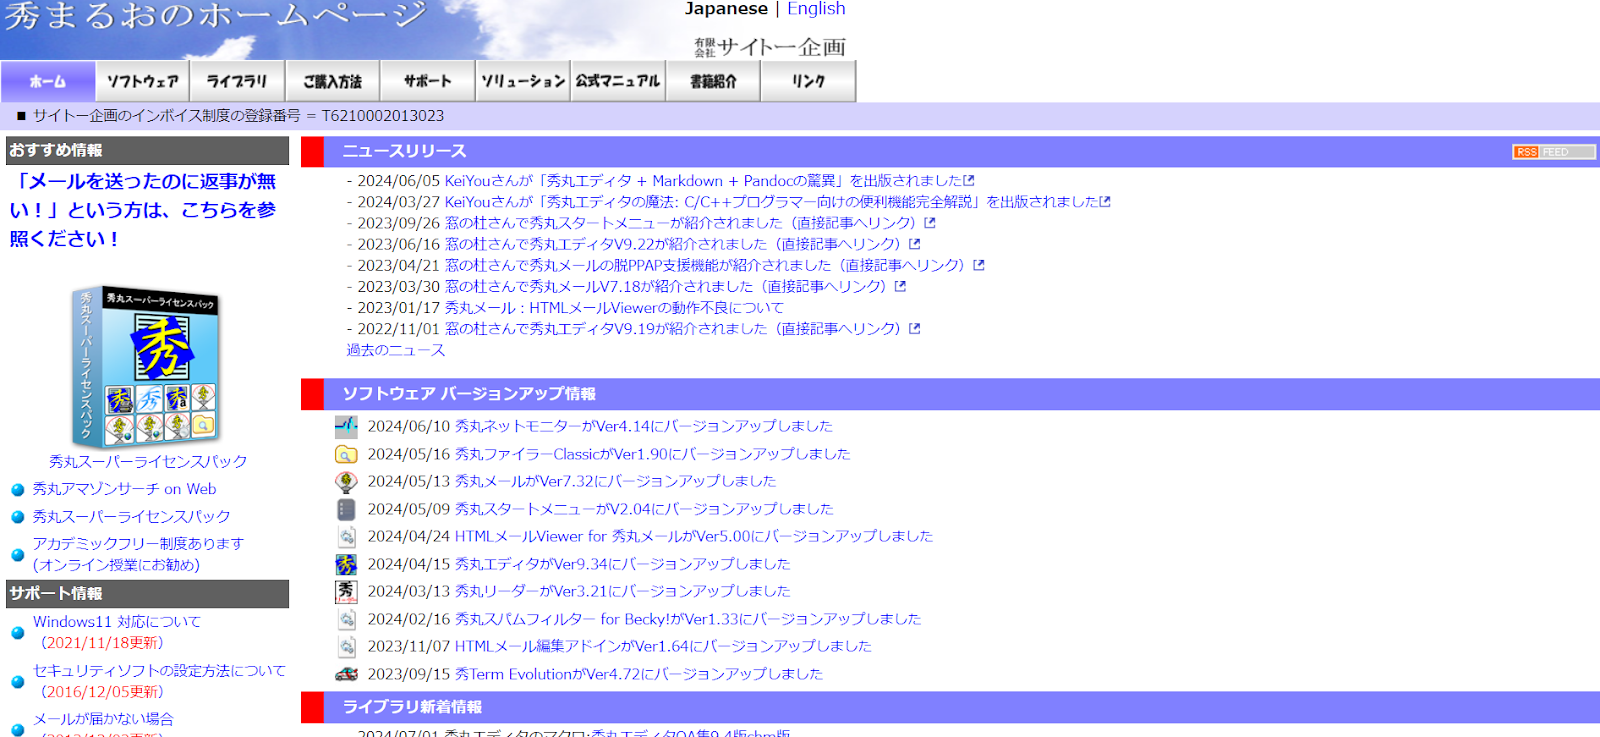Image resolution: width=1600 pixels, height=737 pixels.
Task: Switch language to English
Action: click(816, 9)
